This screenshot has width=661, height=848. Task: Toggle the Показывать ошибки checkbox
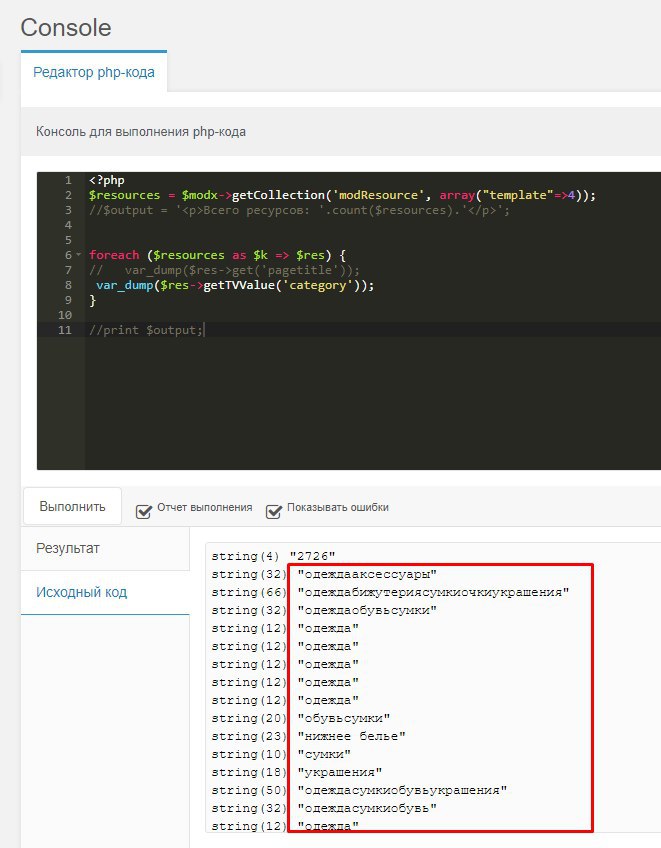[x=274, y=511]
